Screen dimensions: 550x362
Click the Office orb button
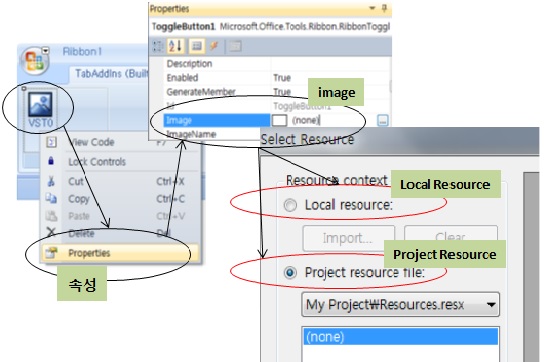tap(34, 60)
